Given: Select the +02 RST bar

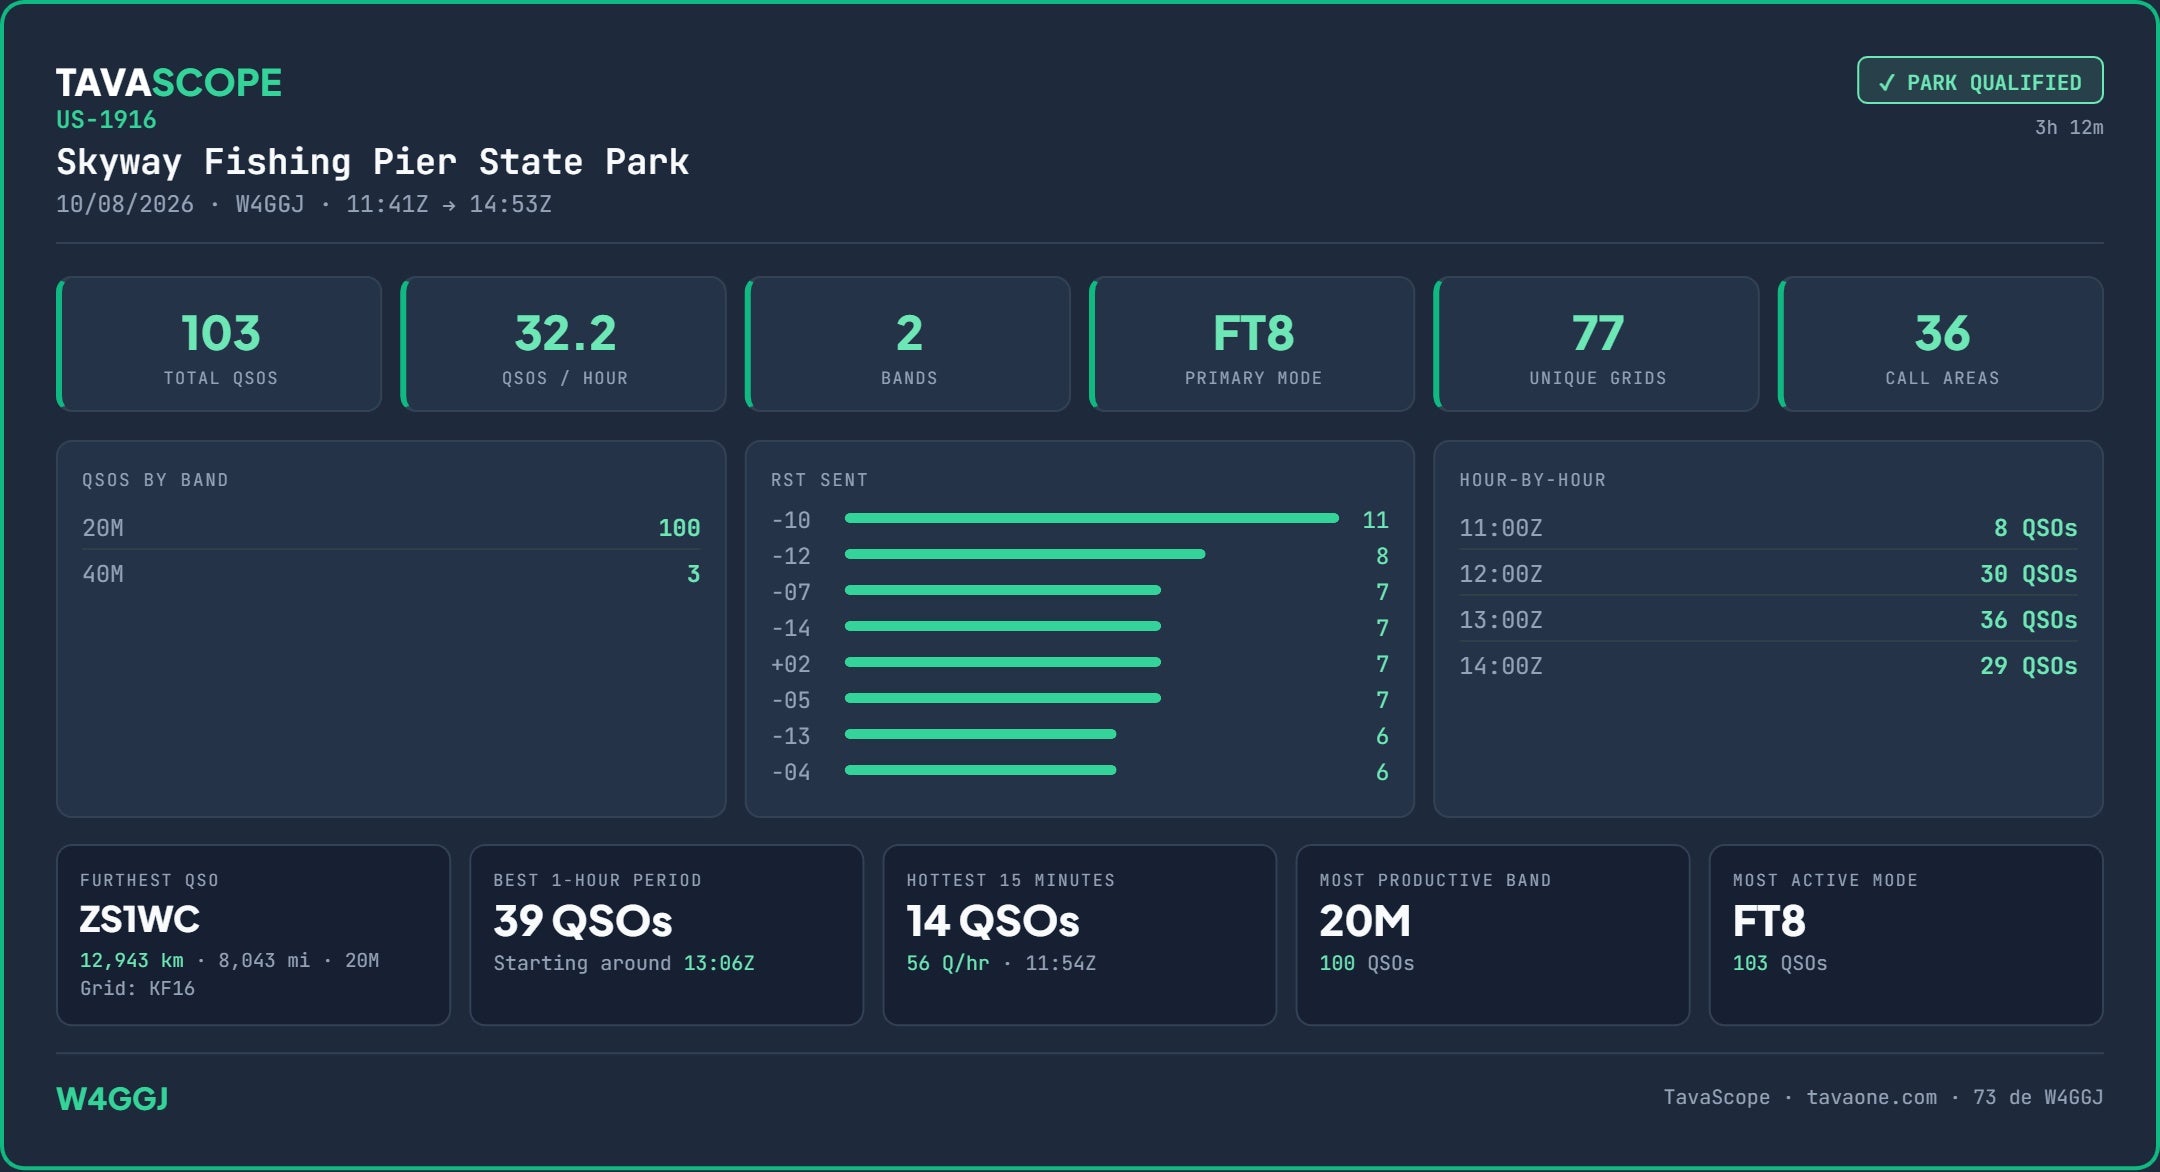Looking at the screenshot, I should pos(1003,662).
